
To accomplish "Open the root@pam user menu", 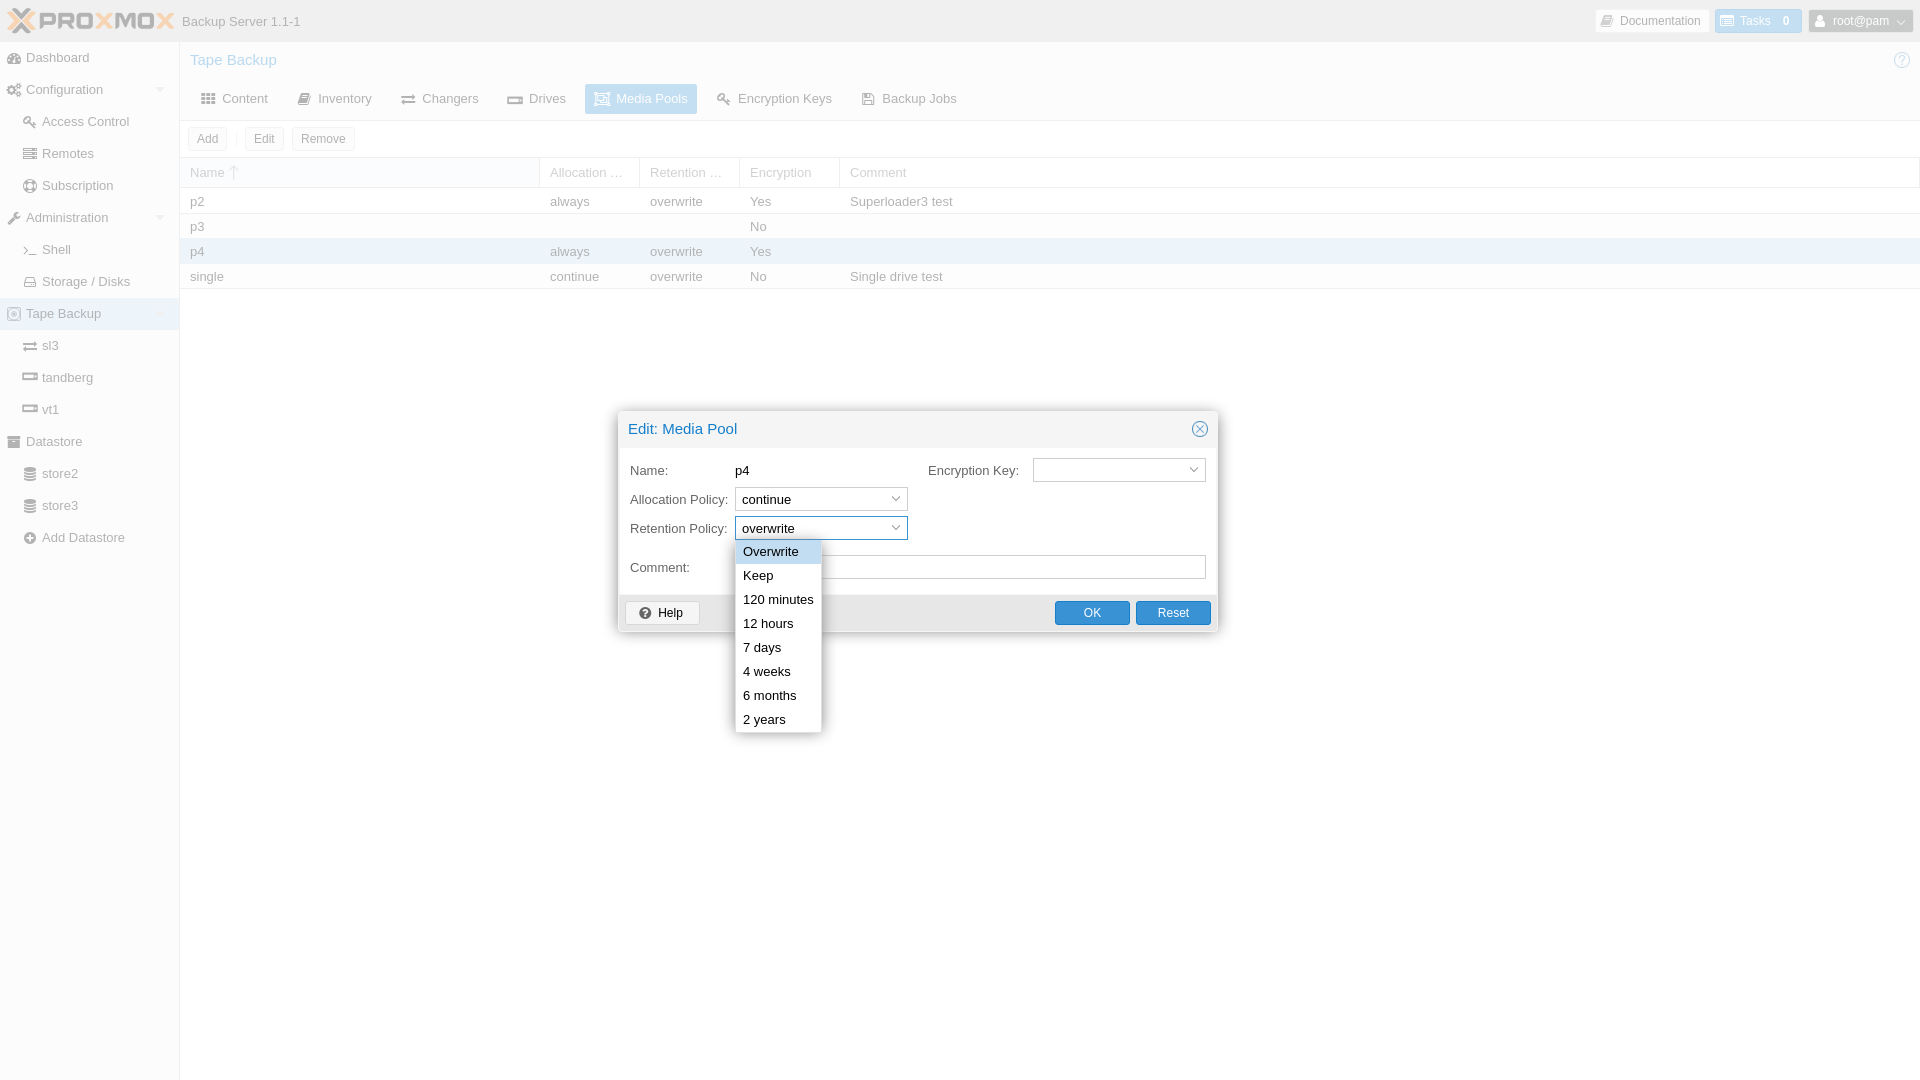I will (1860, 21).
